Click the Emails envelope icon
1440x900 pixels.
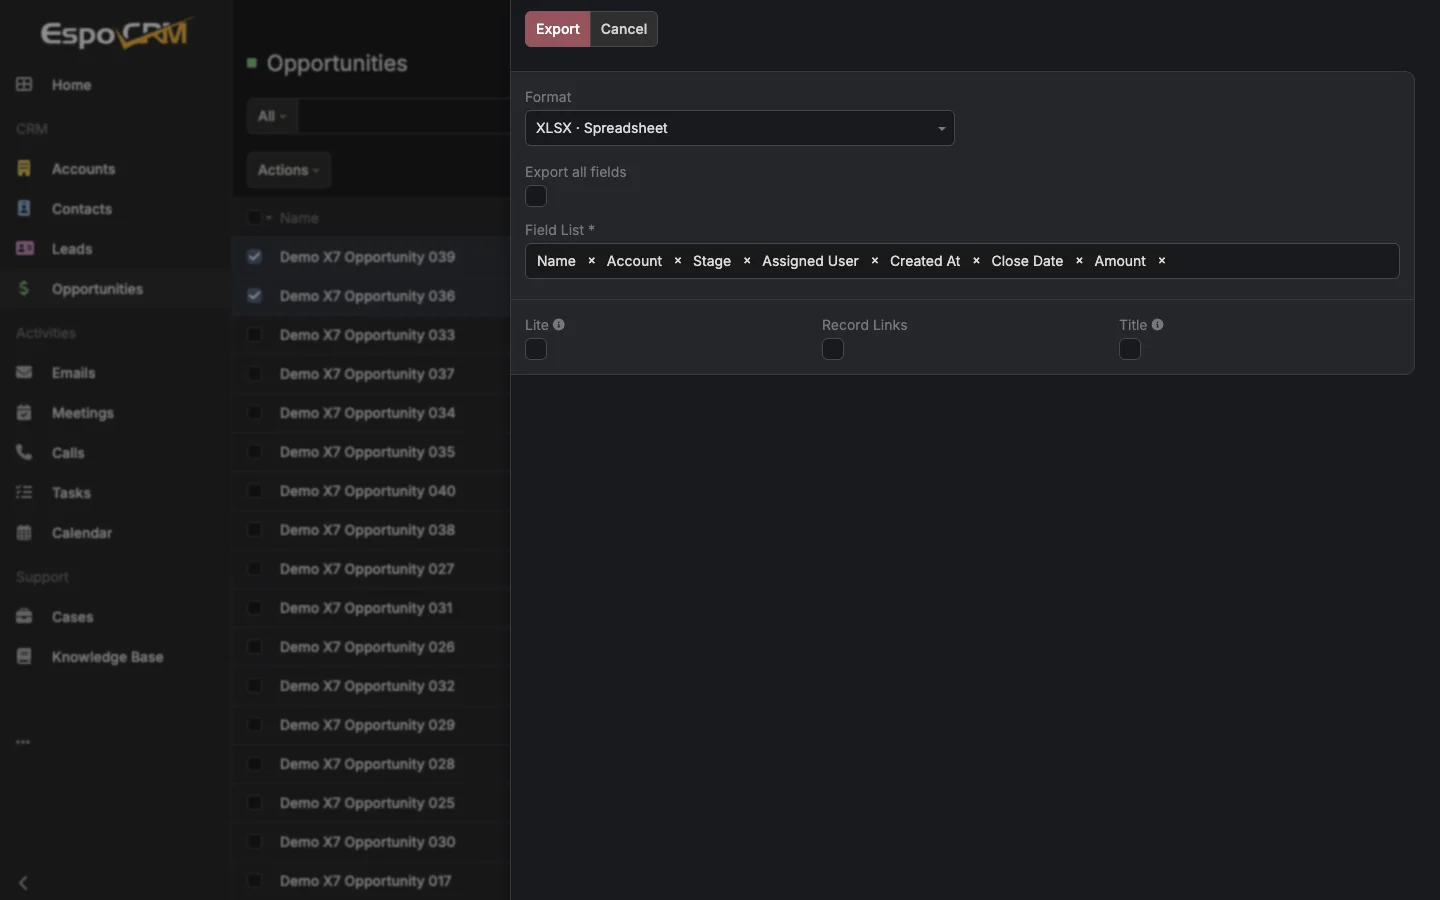click(x=24, y=373)
